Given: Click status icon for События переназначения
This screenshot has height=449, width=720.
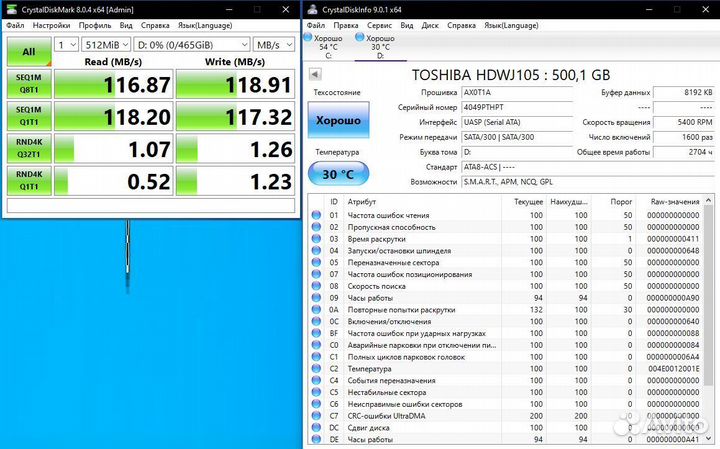Looking at the screenshot, I should (316, 380).
